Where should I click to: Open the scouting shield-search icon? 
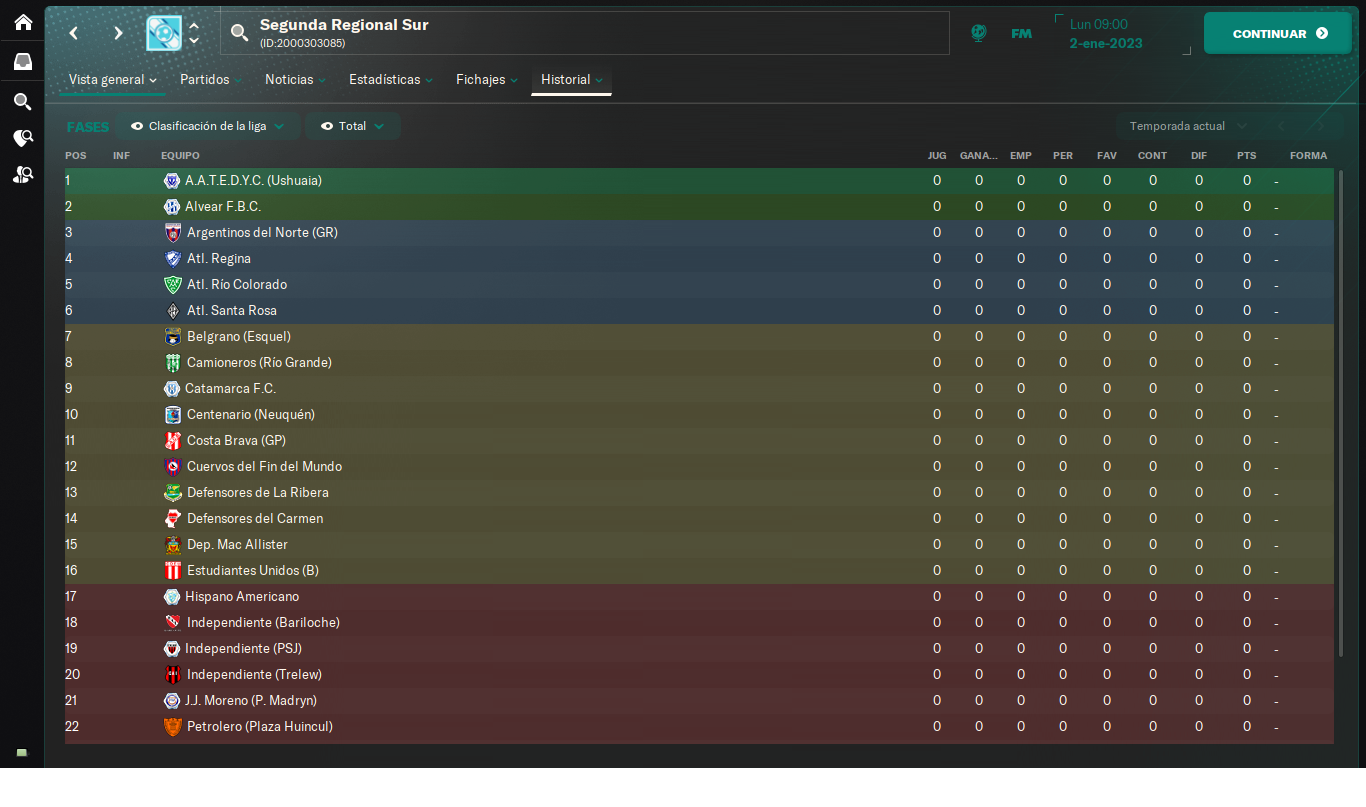(x=22, y=138)
